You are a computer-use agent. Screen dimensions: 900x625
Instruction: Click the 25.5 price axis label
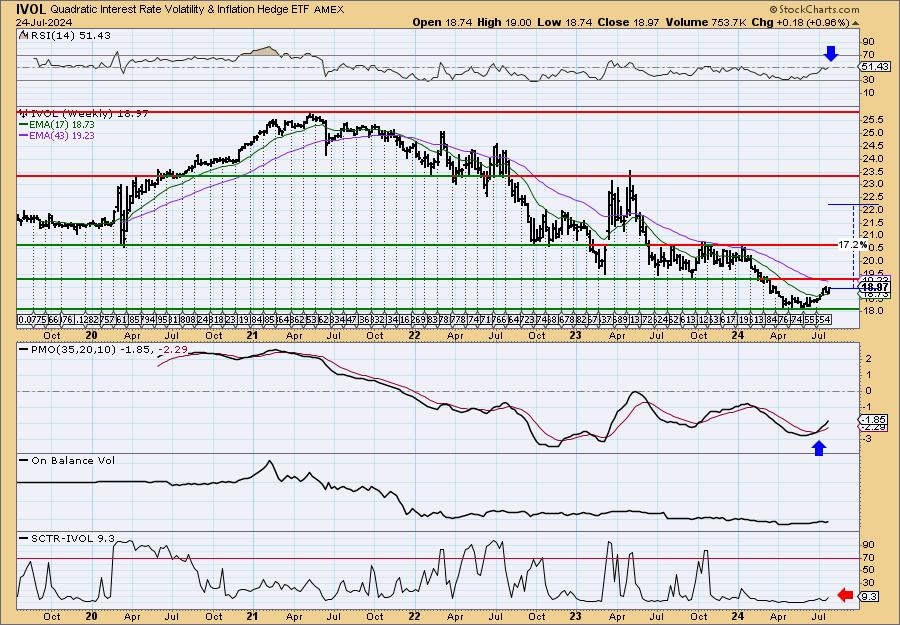pyautogui.click(x=872, y=120)
